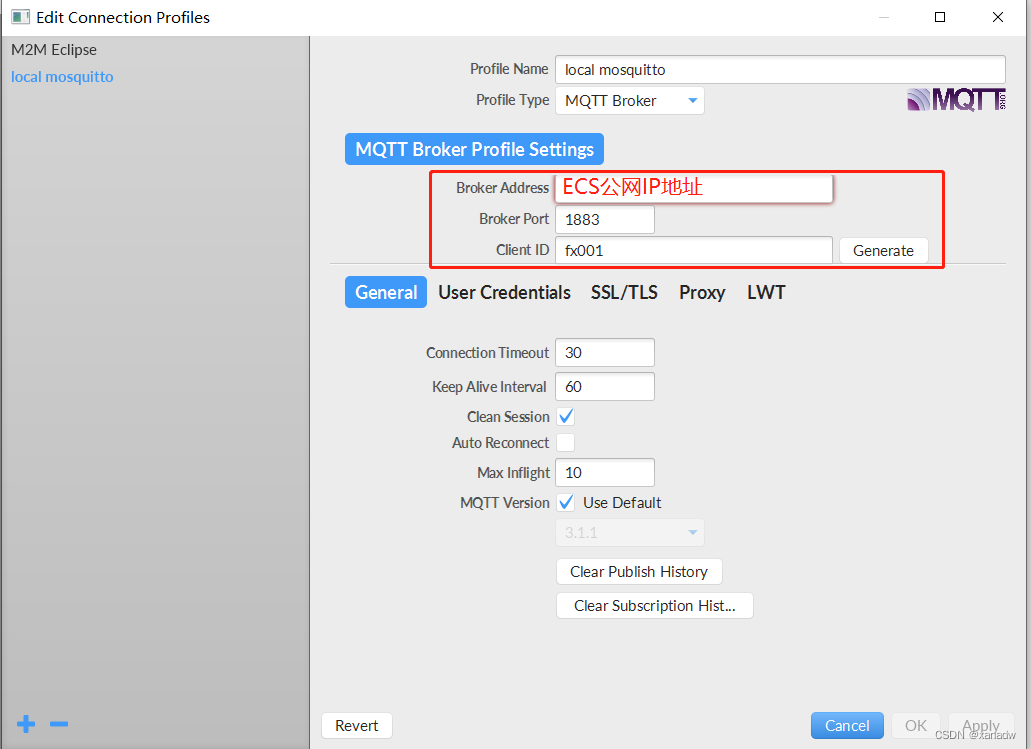1031x749 pixels.
Task: Select the local mosquitto profile
Action: [62, 76]
